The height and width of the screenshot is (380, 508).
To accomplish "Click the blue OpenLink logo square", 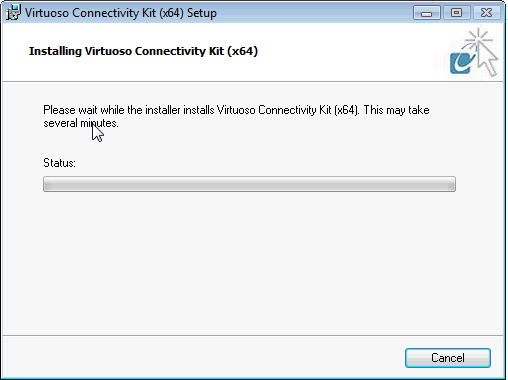I will pyautogui.click(x=462, y=63).
